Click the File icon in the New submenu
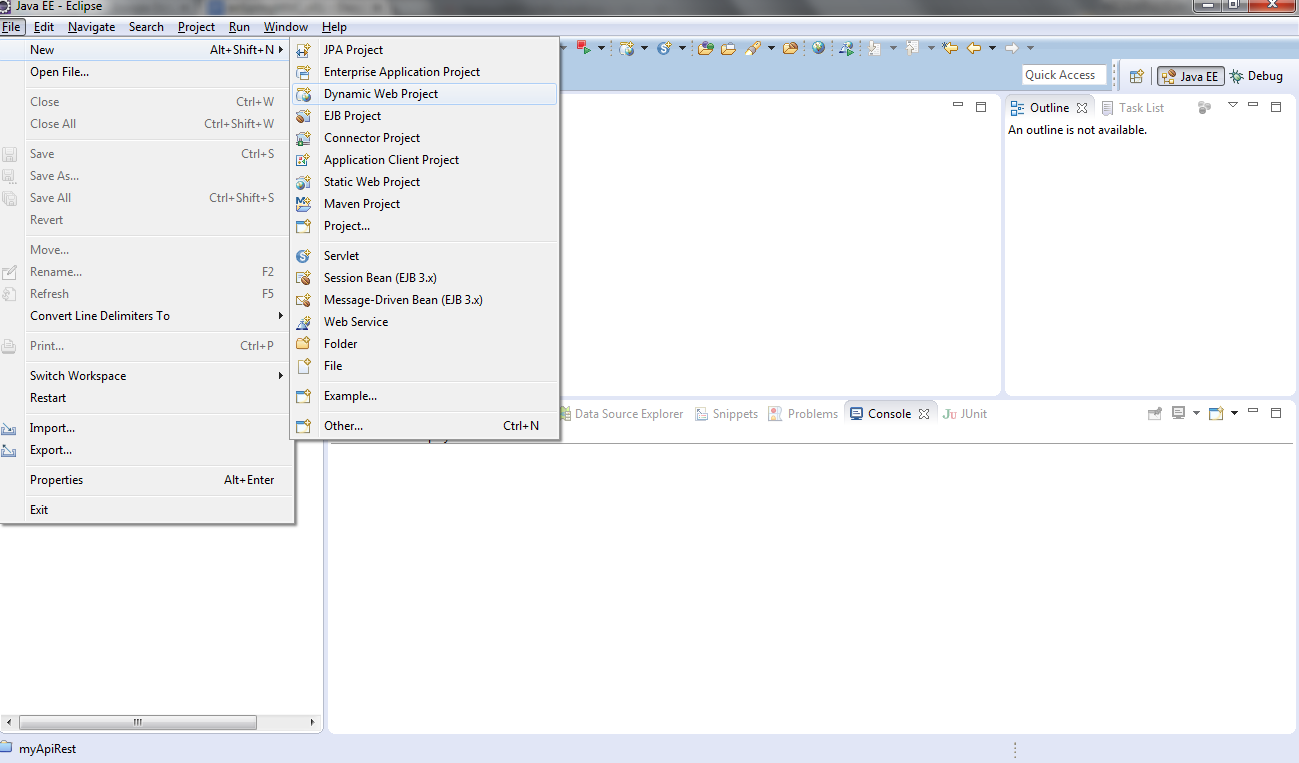1299x763 pixels. pos(304,366)
